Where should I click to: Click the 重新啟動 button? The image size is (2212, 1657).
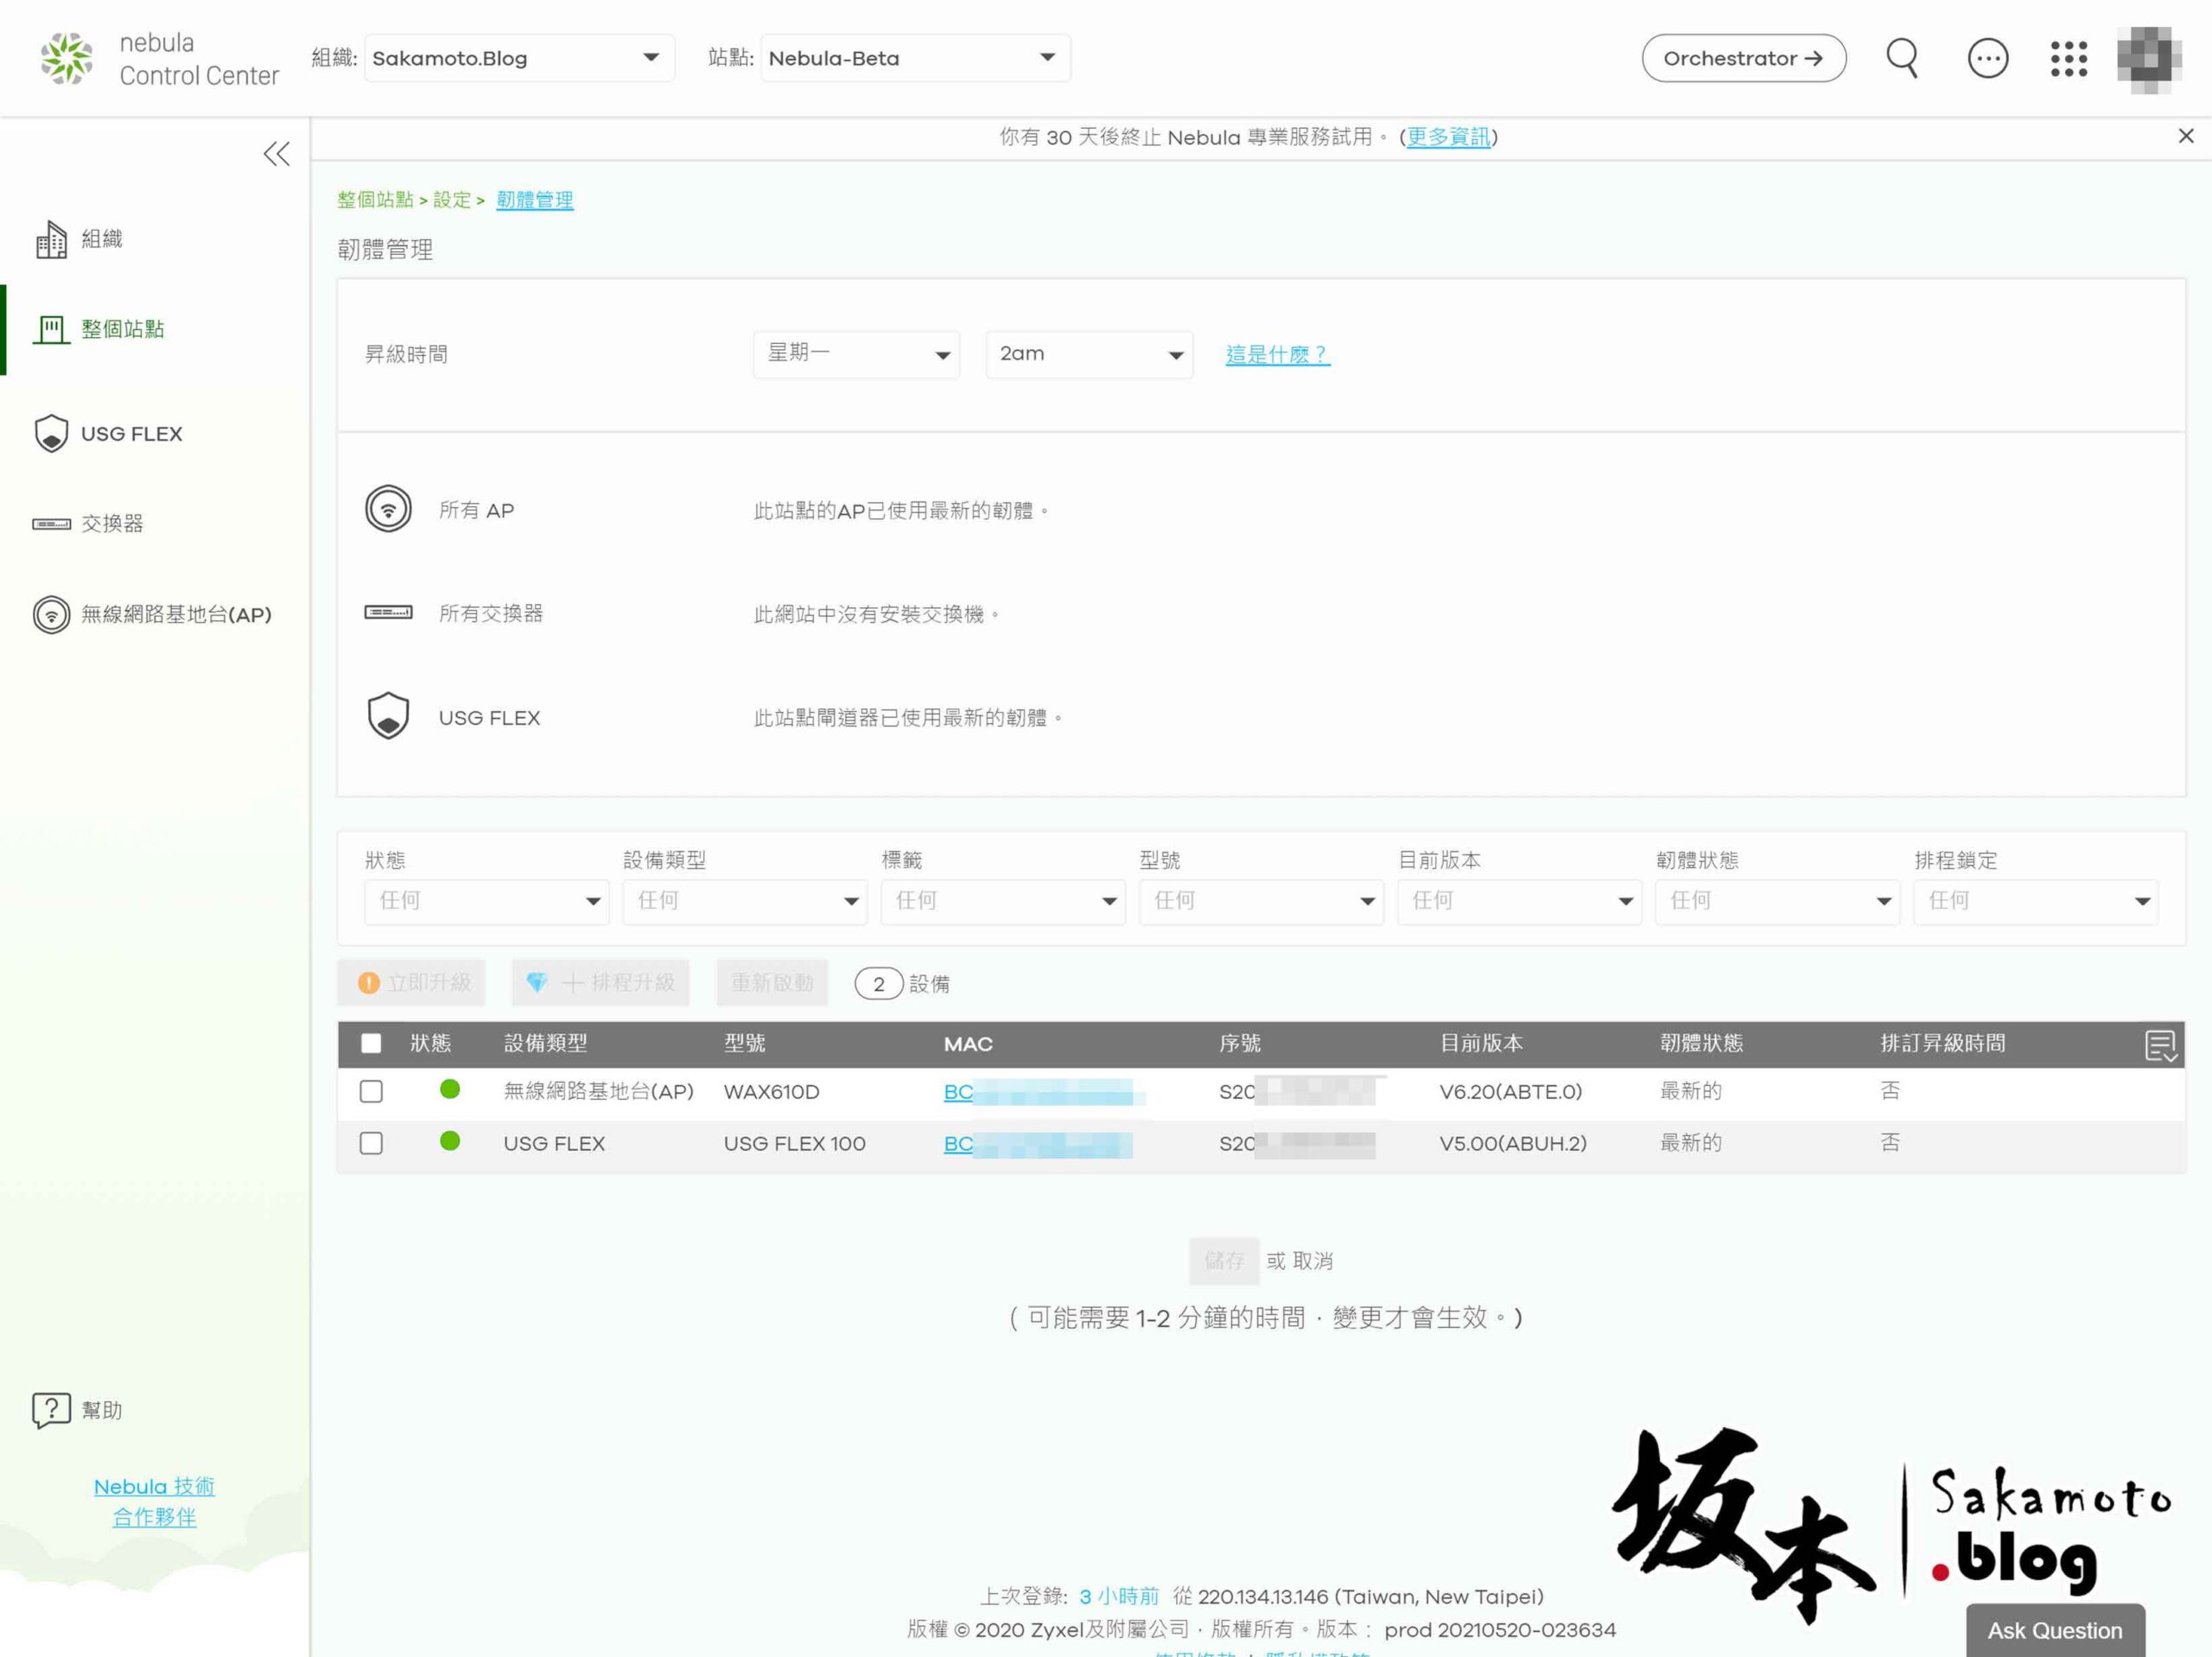[x=772, y=983]
